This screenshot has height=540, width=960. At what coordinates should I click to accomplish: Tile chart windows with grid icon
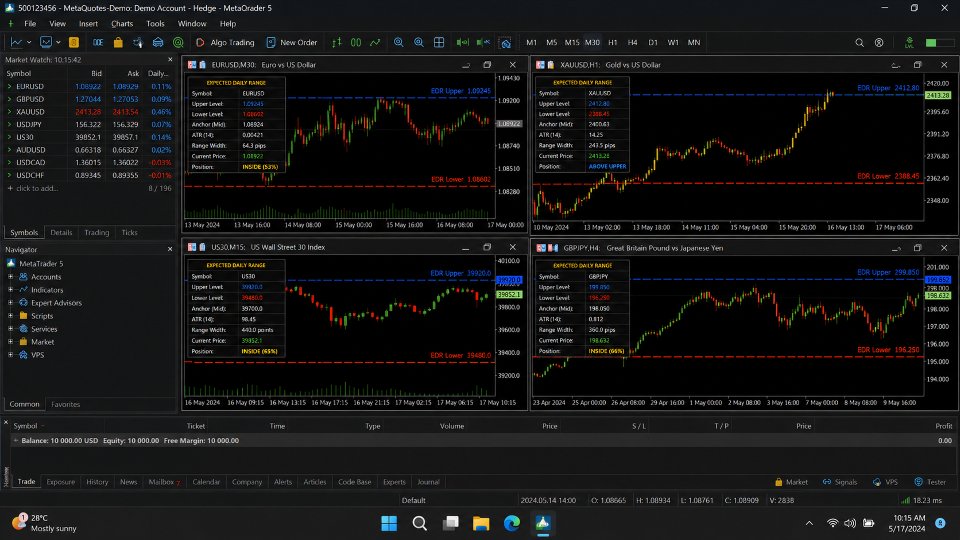coord(439,42)
